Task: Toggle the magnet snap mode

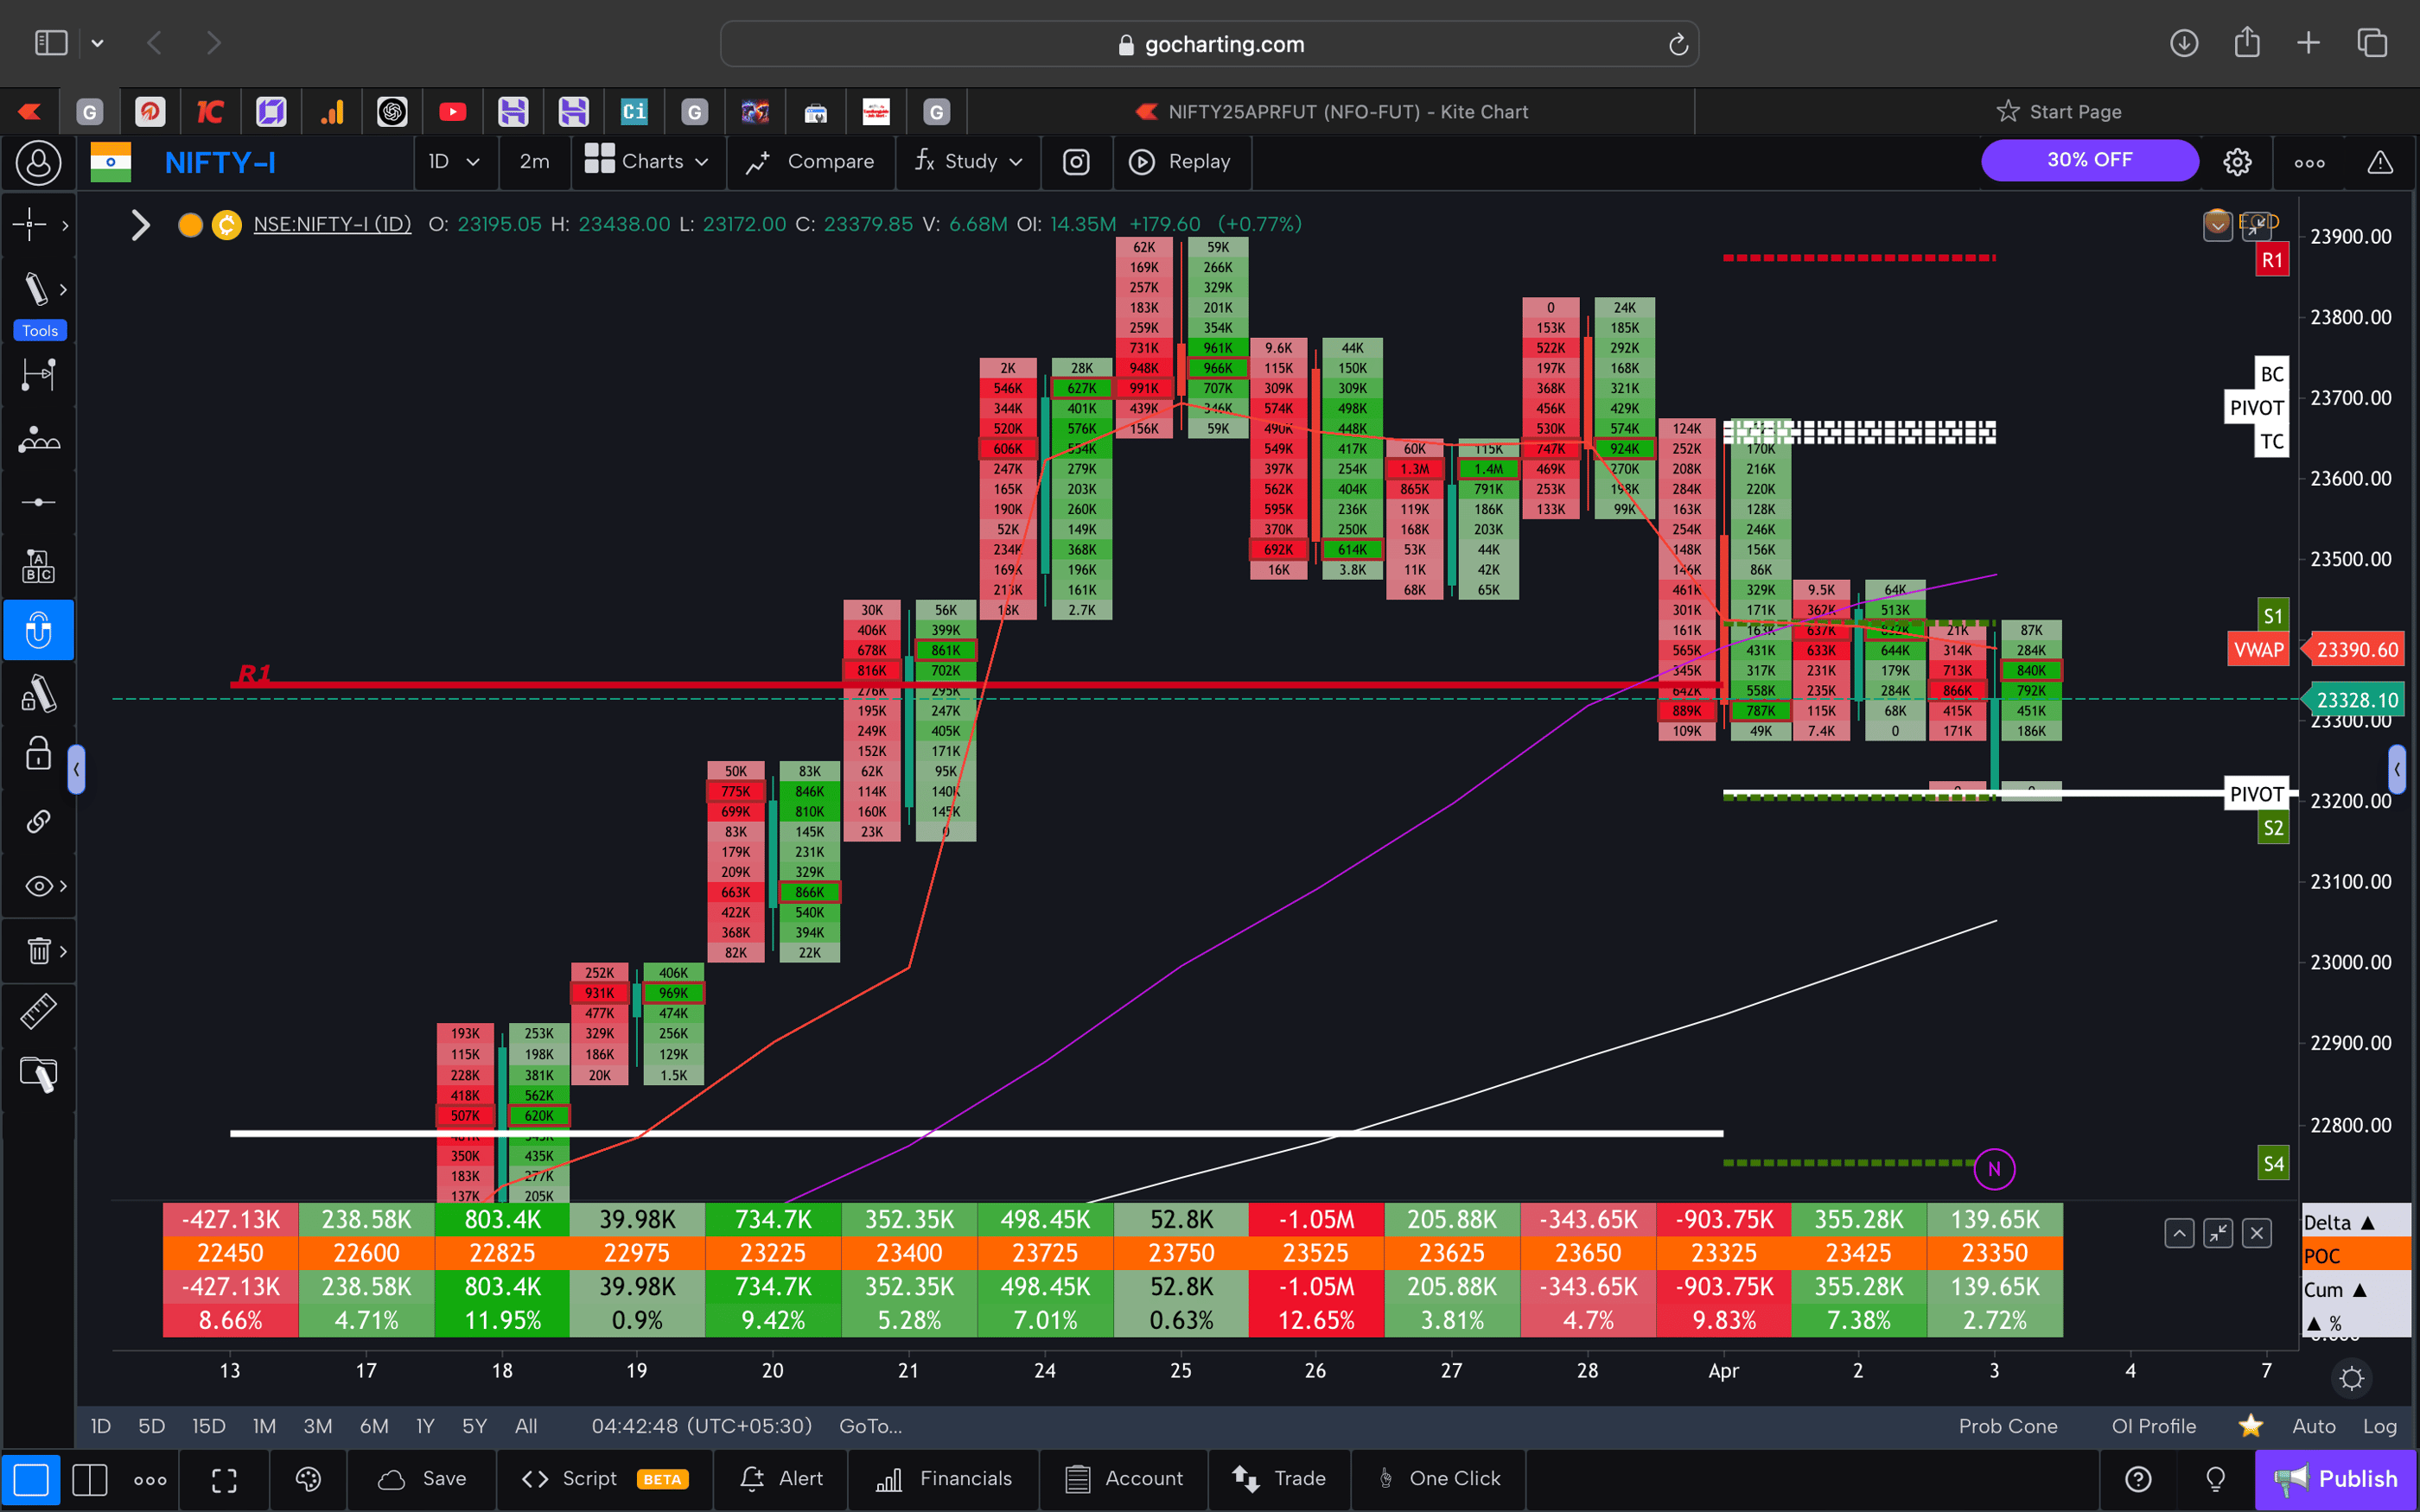Action: click(x=39, y=630)
